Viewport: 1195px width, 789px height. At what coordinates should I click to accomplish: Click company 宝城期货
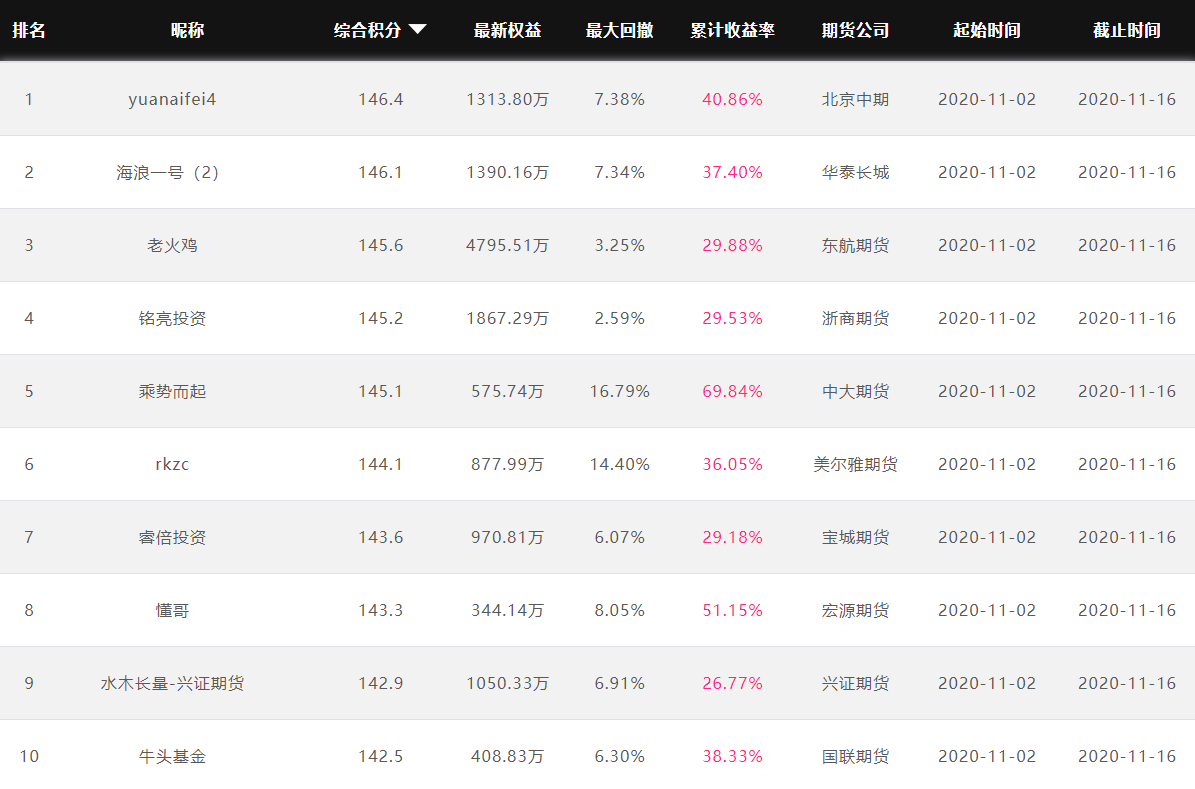tap(855, 537)
